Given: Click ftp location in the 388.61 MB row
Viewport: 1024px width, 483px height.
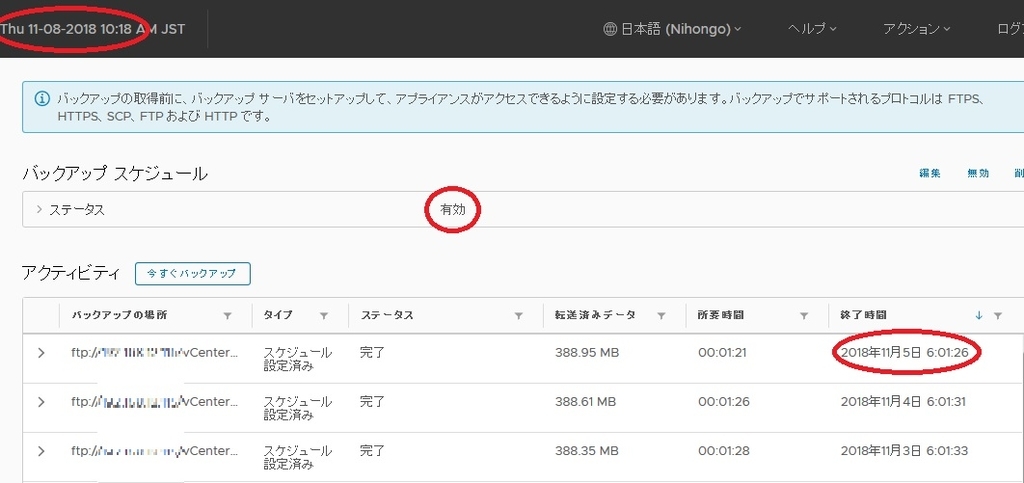Looking at the screenshot, I should point(154,402).
